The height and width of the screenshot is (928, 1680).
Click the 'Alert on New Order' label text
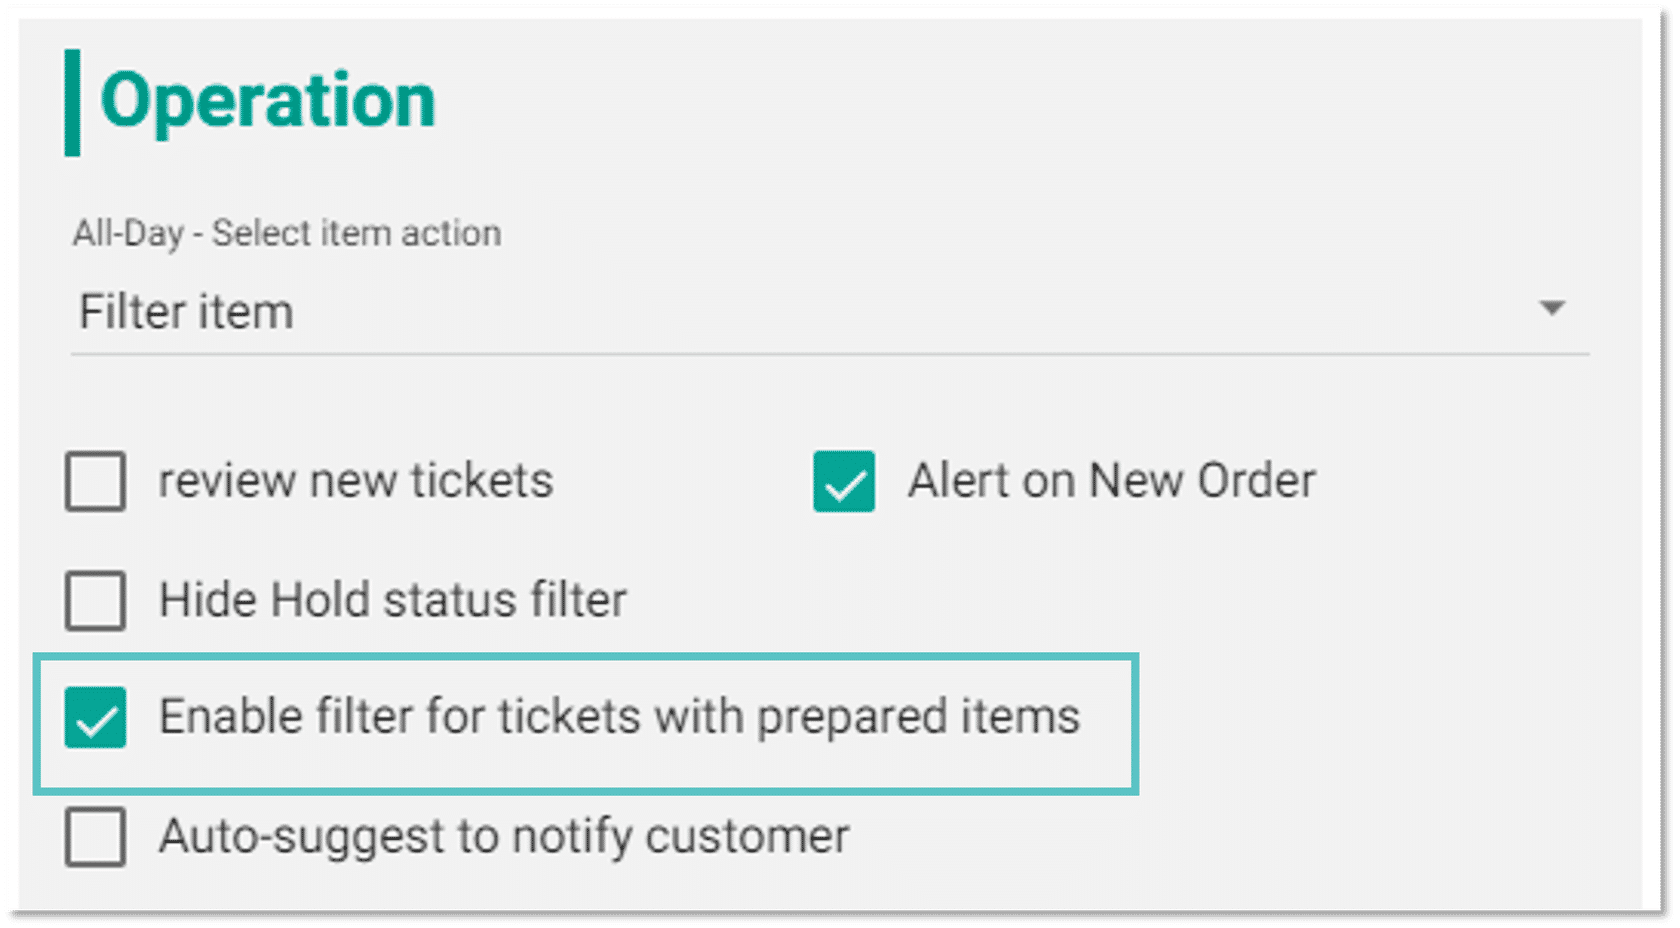click(1112, 481)
